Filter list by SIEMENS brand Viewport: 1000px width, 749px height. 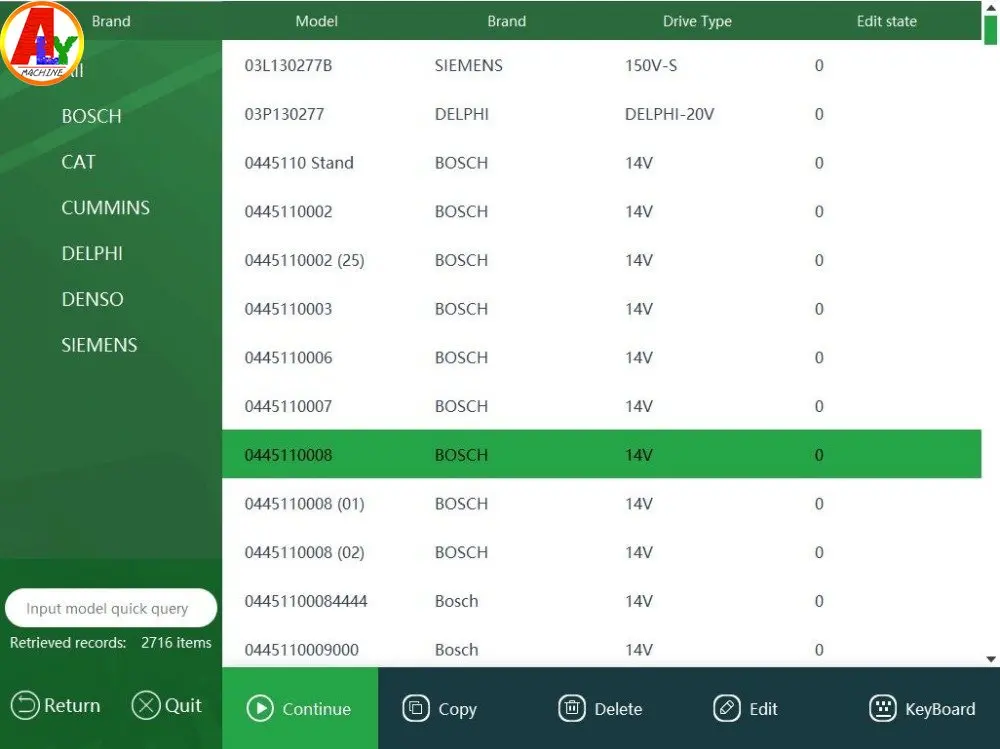pyautogui.click(x=99, y=345)
